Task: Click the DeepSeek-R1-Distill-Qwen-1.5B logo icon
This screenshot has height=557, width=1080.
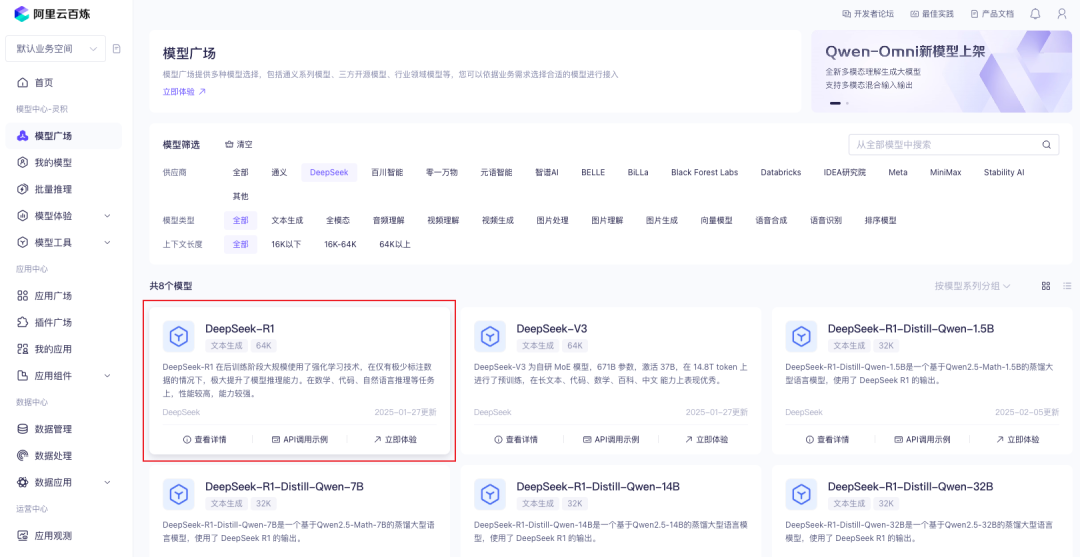Action: pos(801,337)
